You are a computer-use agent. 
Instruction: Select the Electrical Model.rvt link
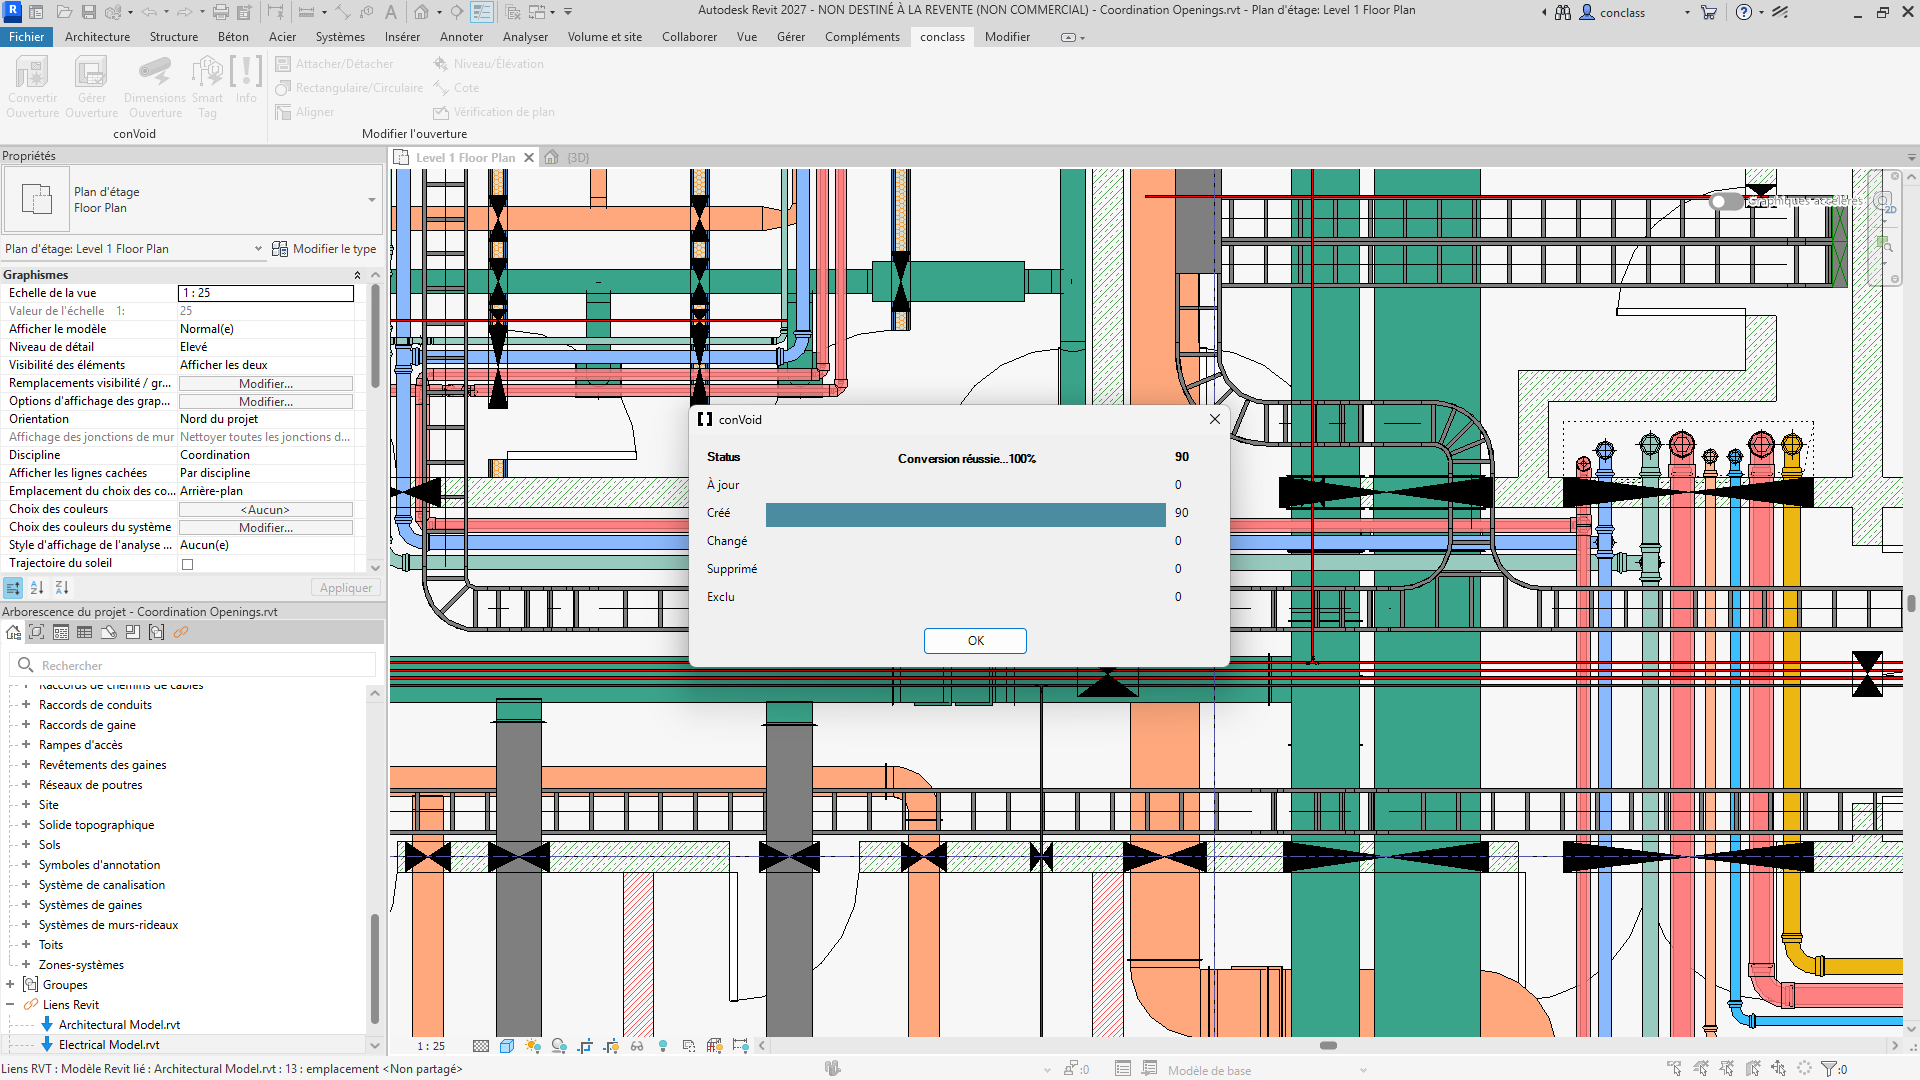click(109, 1045)
